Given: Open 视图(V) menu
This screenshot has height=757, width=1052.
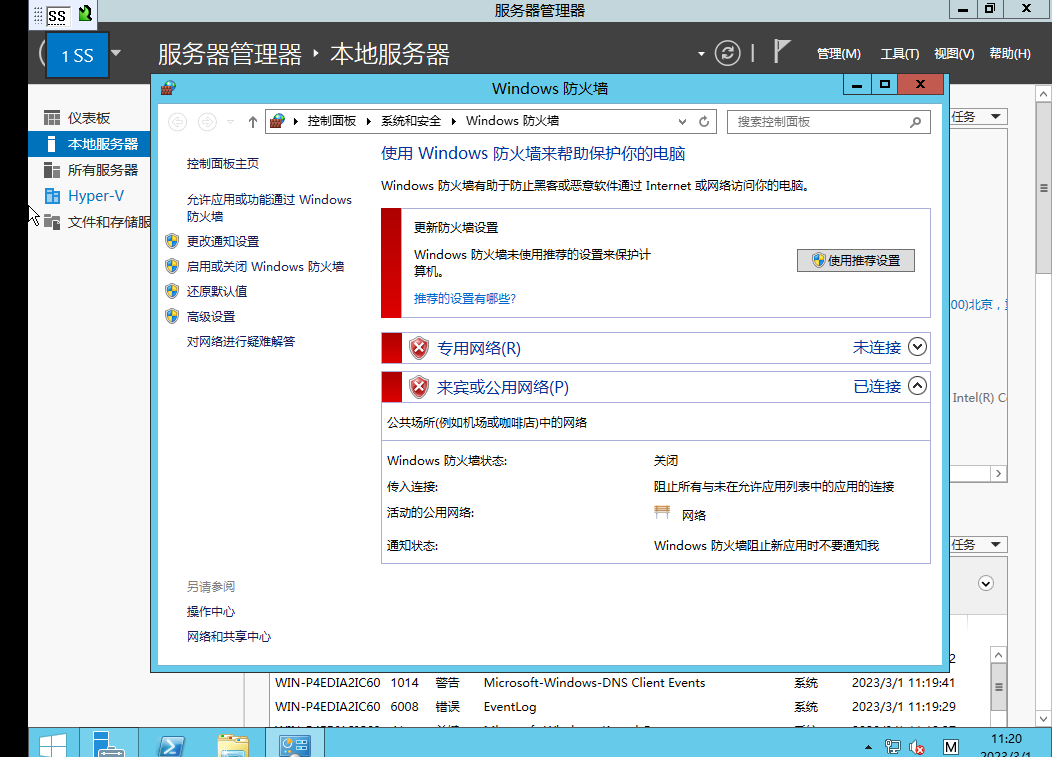Looking at the screenshot, I should coord(954,54).
